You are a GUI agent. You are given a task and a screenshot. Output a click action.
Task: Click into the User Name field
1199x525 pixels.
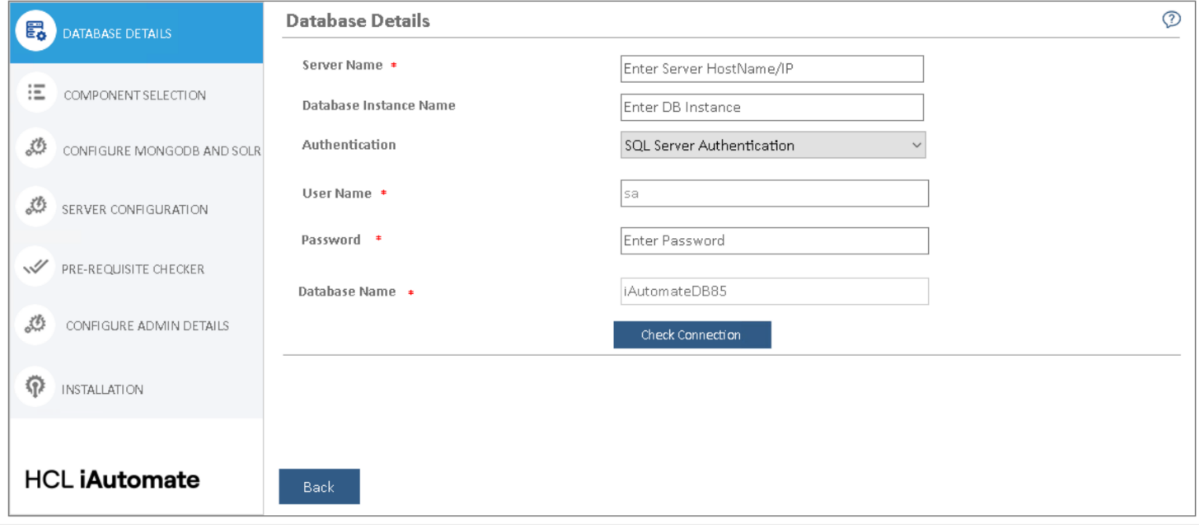coord(774,193)
